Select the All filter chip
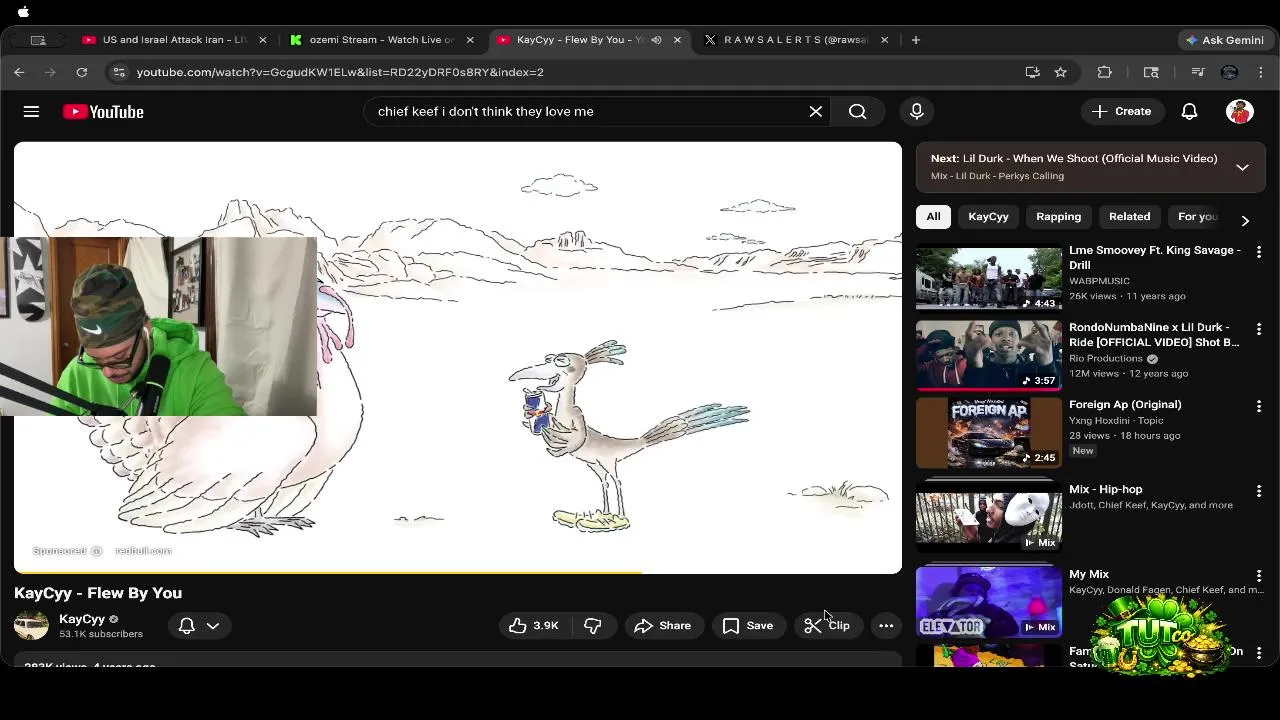1280x720 pixels. pyautogui.click(x=933, y=216)
